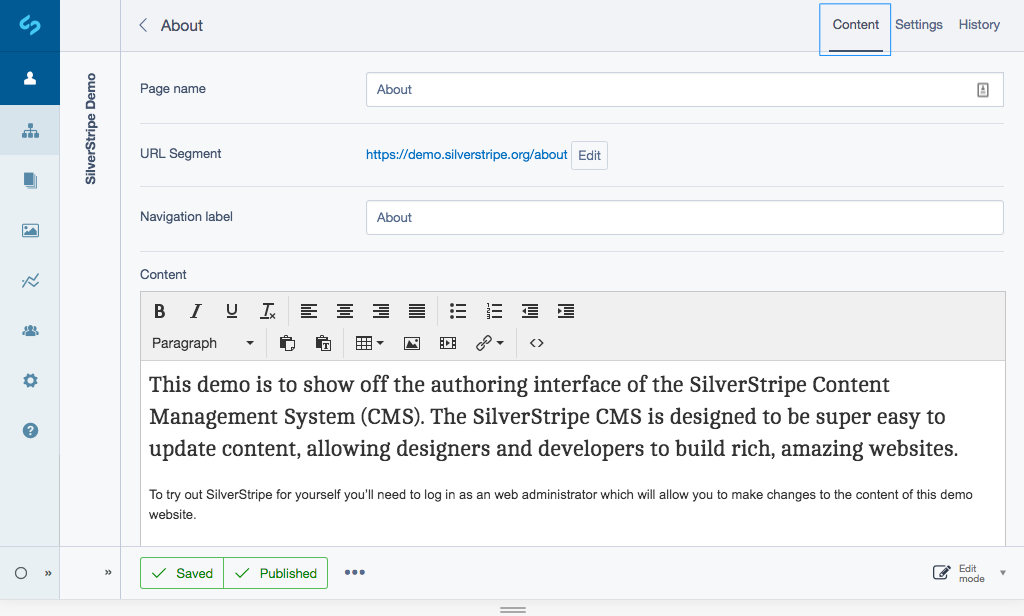
Task: Clear formatting with the T-x icon
Action: click(267, 311)
